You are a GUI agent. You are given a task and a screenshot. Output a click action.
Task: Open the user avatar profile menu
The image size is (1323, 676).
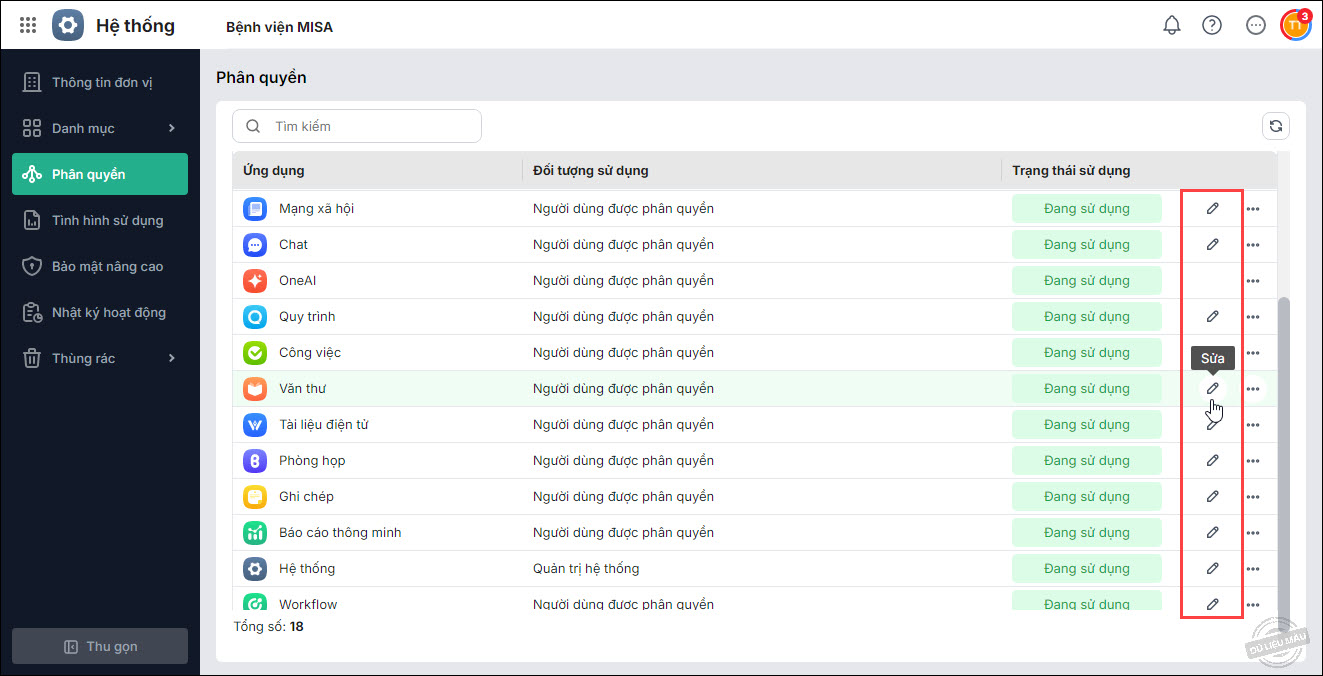(x=1295, y=25)
